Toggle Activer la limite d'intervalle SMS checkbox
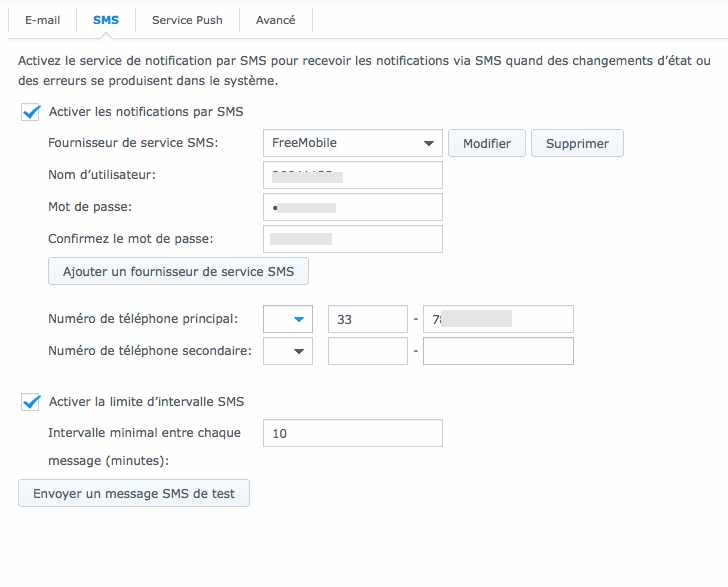The image size is (728, 587). click(x=31, y=402)
